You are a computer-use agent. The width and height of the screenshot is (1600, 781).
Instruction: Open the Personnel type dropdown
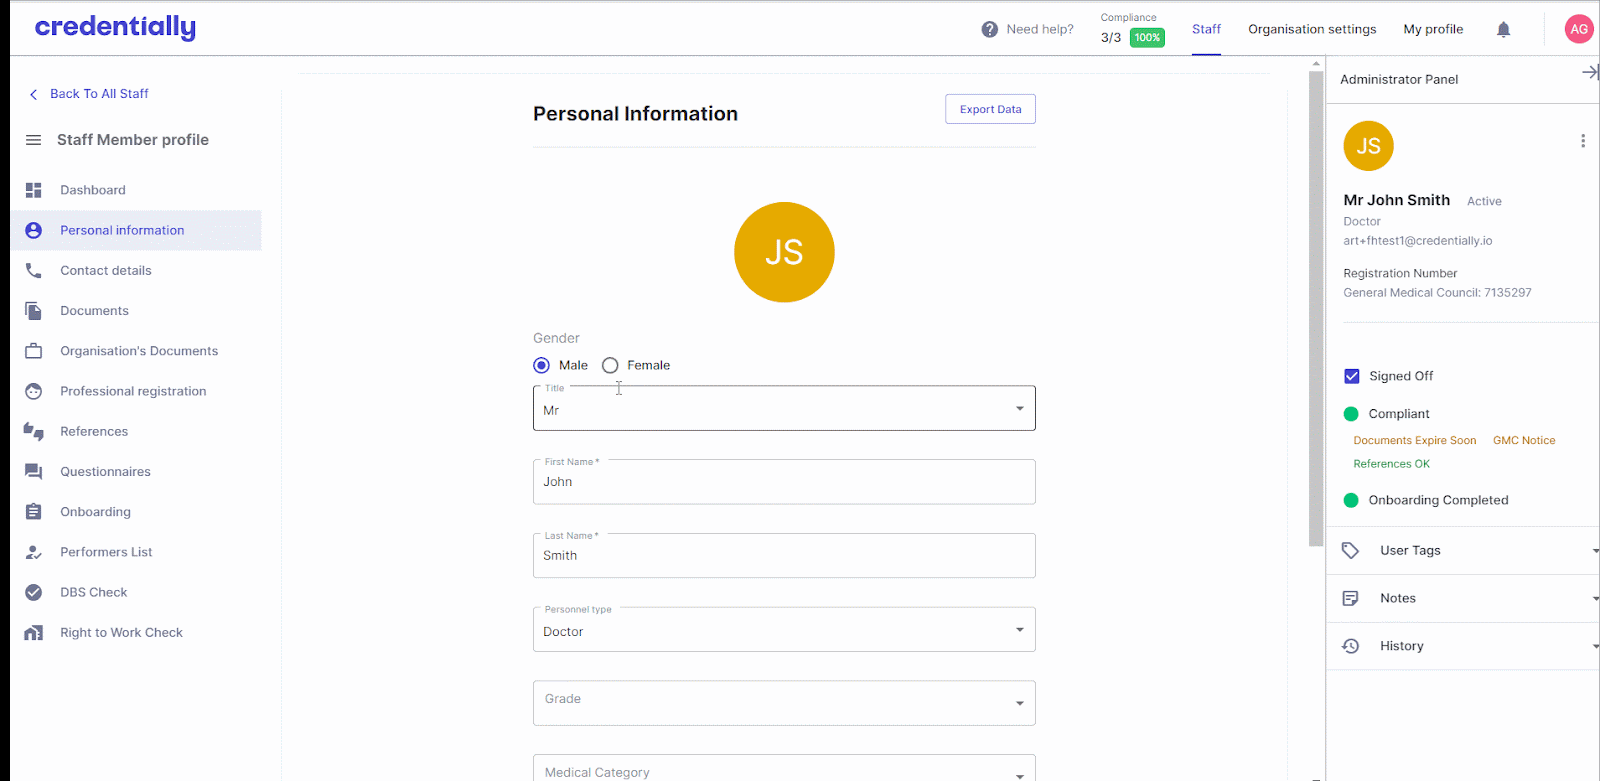click(784, 630)
